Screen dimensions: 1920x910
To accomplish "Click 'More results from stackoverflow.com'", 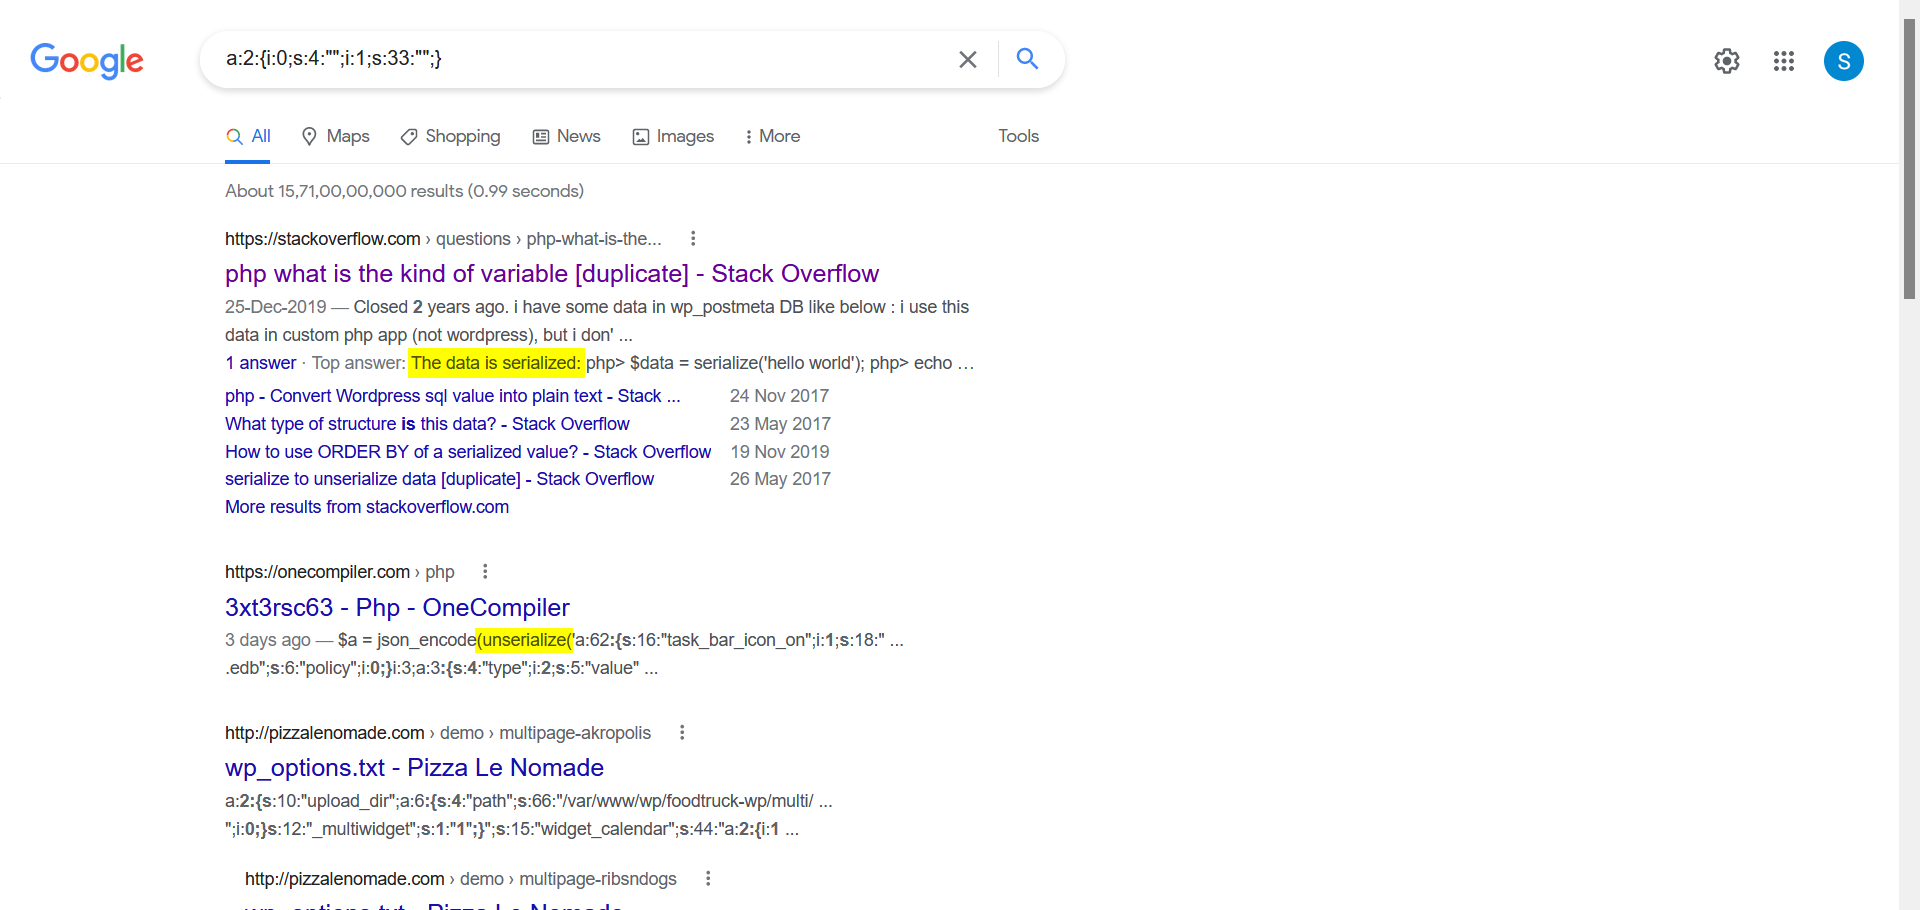I will tap(367, 507).
